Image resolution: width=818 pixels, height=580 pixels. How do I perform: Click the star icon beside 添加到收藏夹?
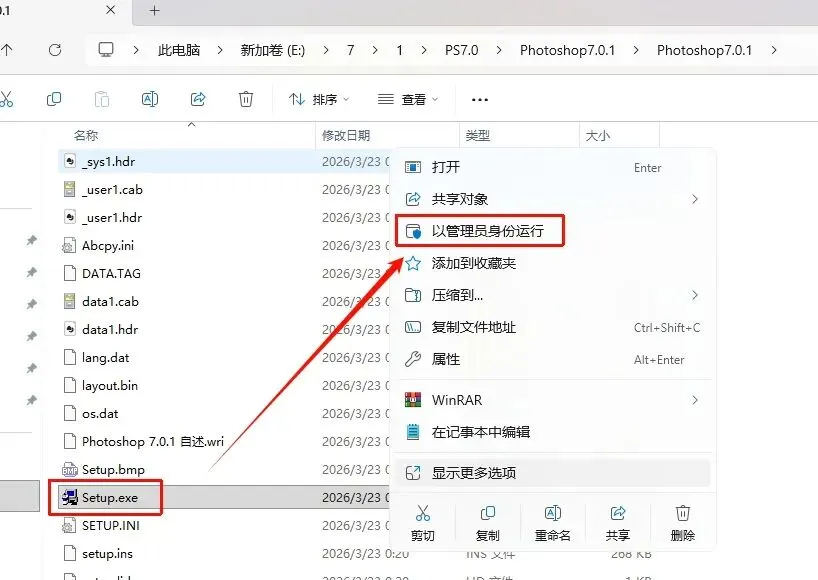tap(413, 263)
